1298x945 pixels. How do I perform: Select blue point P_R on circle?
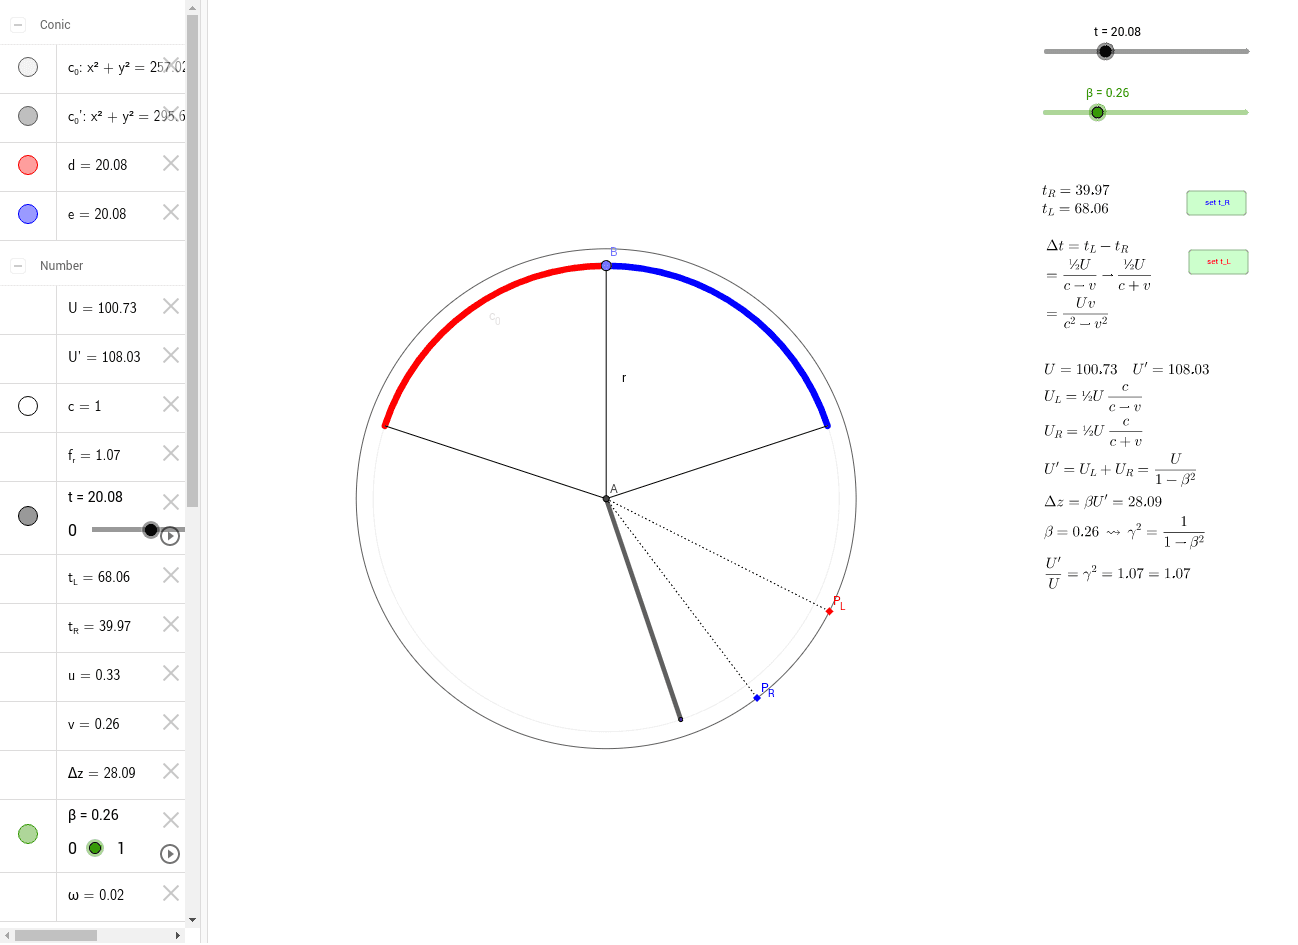pos(757,697)
